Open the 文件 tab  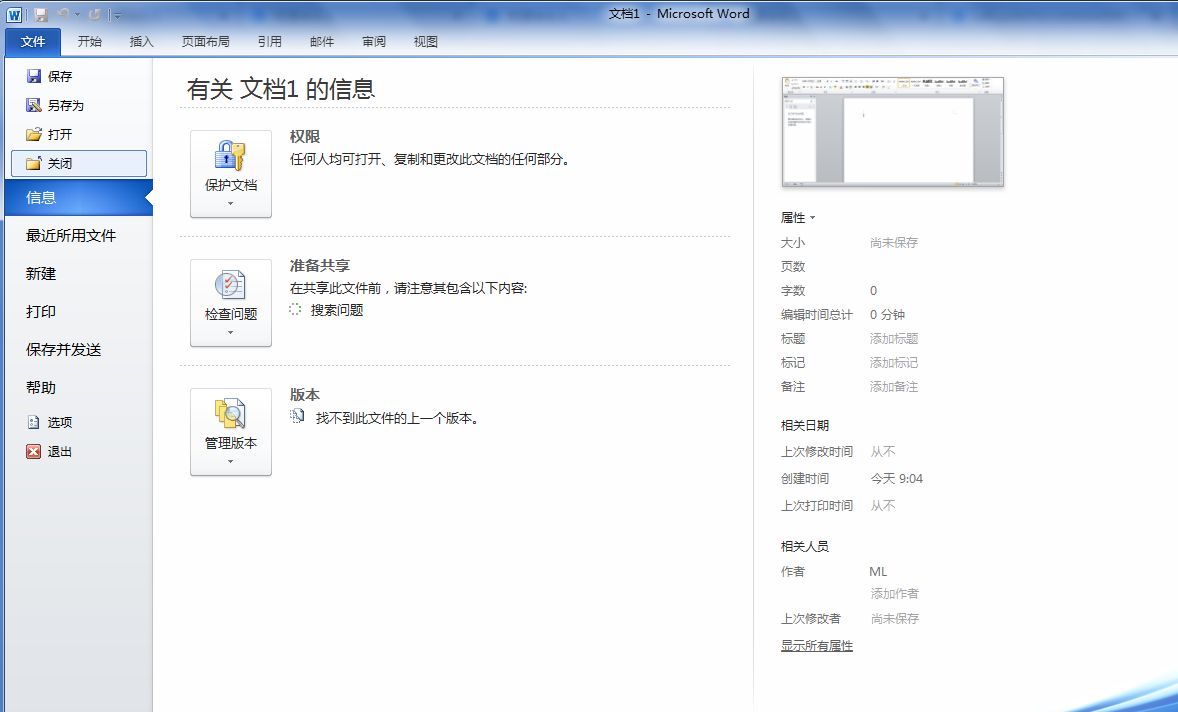[33, 42]
